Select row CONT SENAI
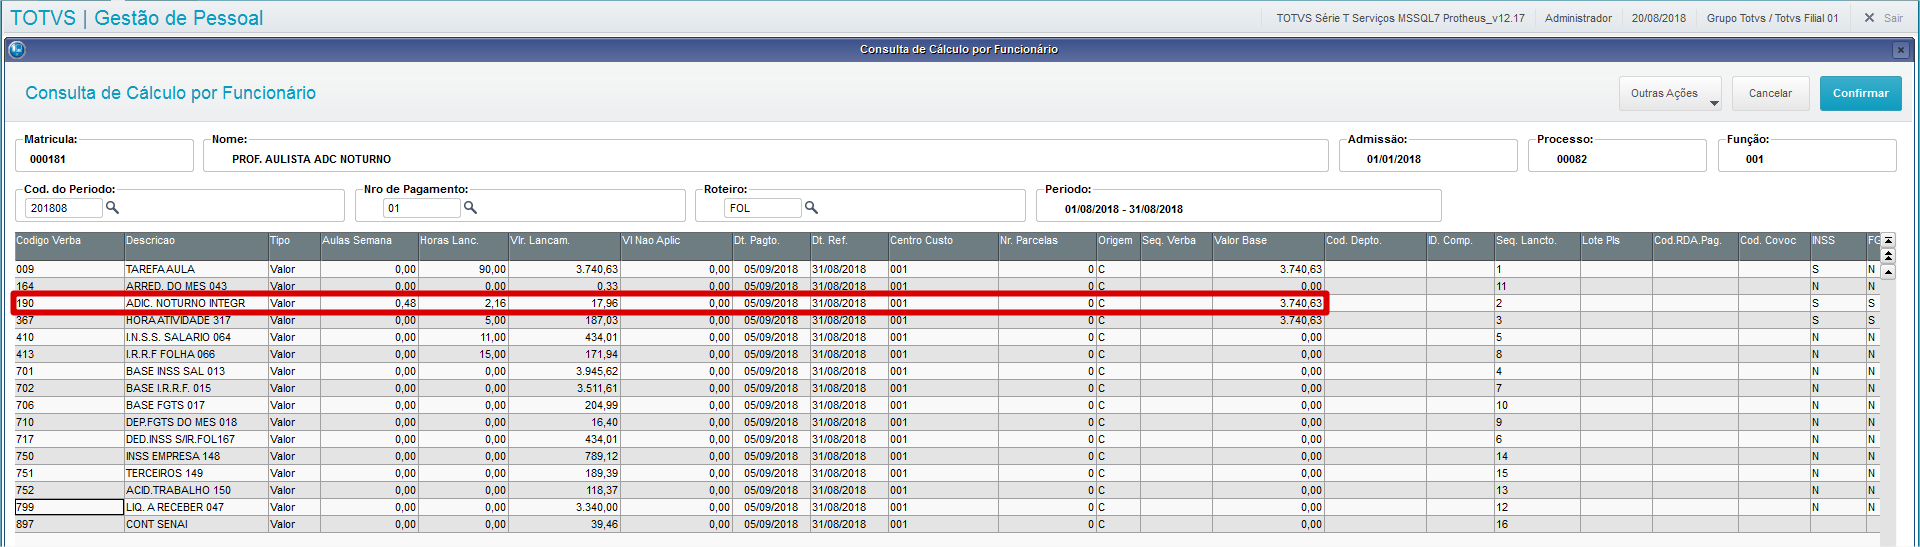Screen dimensions: 1920x547 [947, 524]
